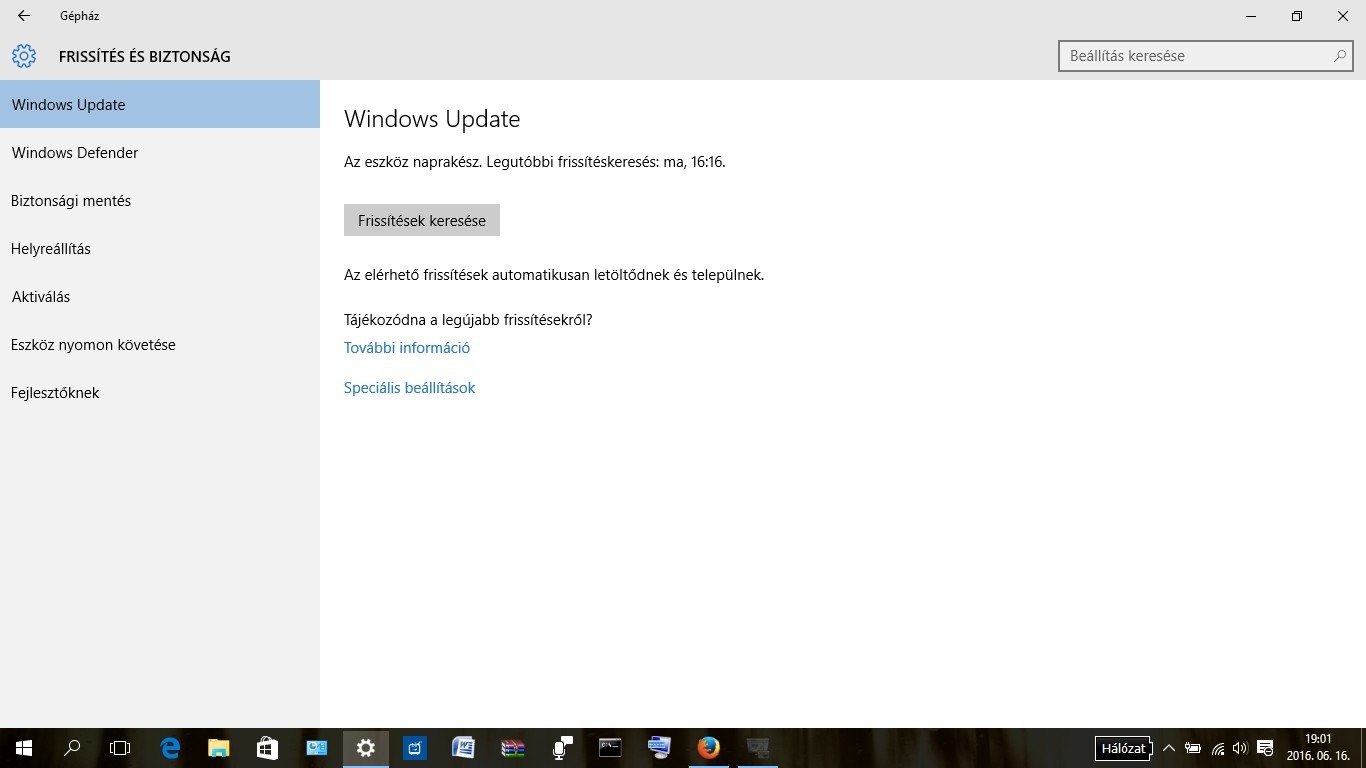The height and width of the screenshot is (768, 1366).
Task: Open Task View on the taskbar
Action: [x=120, y=748]
